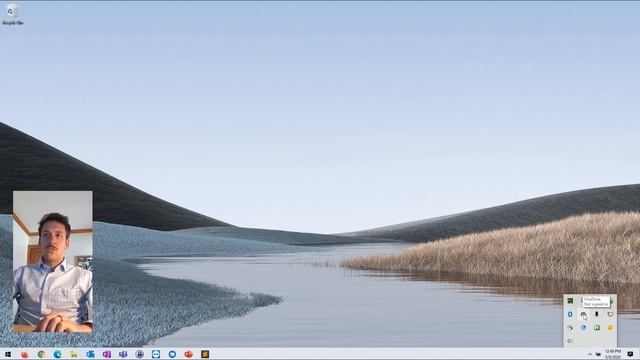
Task: Collapse the hidden icons tray chevron
Action: [590, 354]
